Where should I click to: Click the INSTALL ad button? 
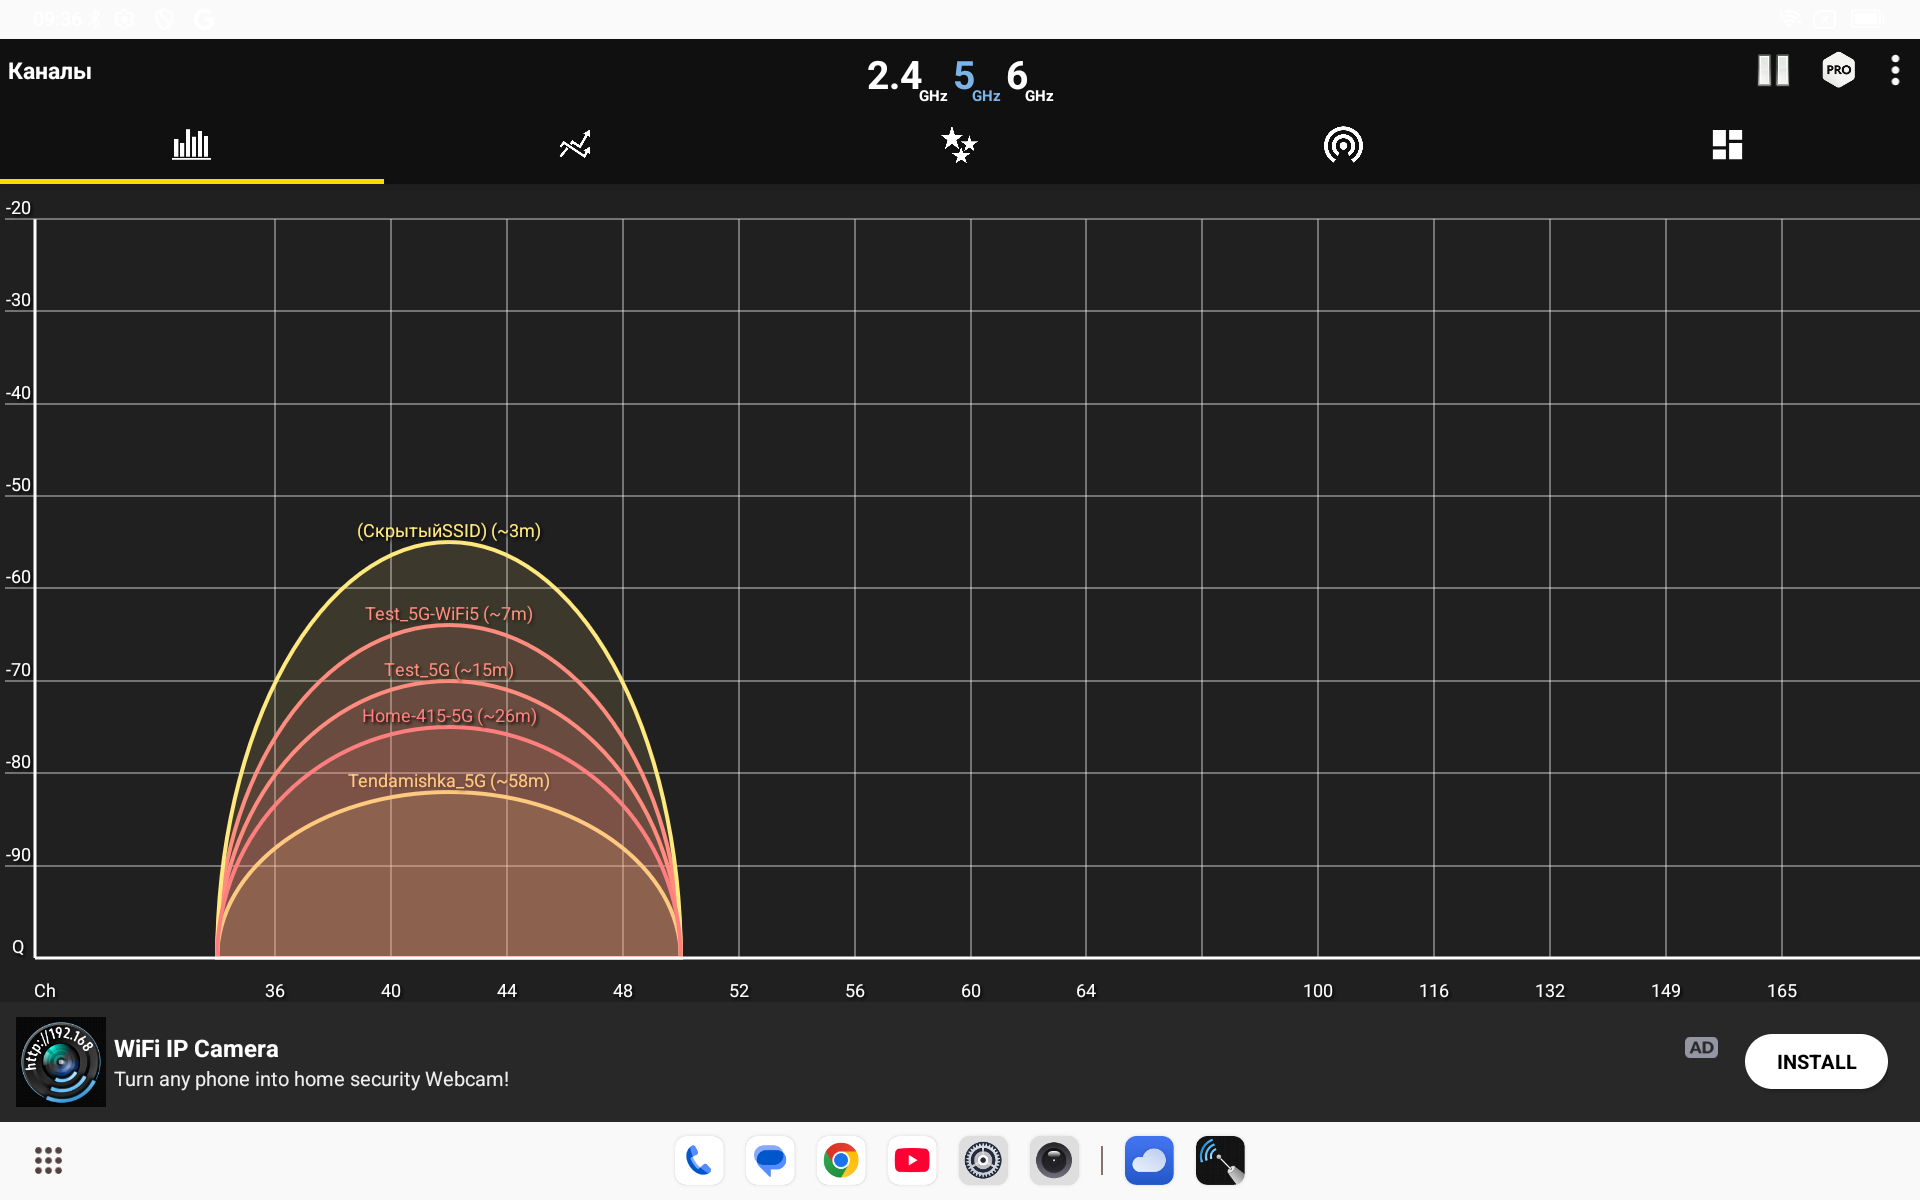pyautogui.click(x=1815, y=1062)
